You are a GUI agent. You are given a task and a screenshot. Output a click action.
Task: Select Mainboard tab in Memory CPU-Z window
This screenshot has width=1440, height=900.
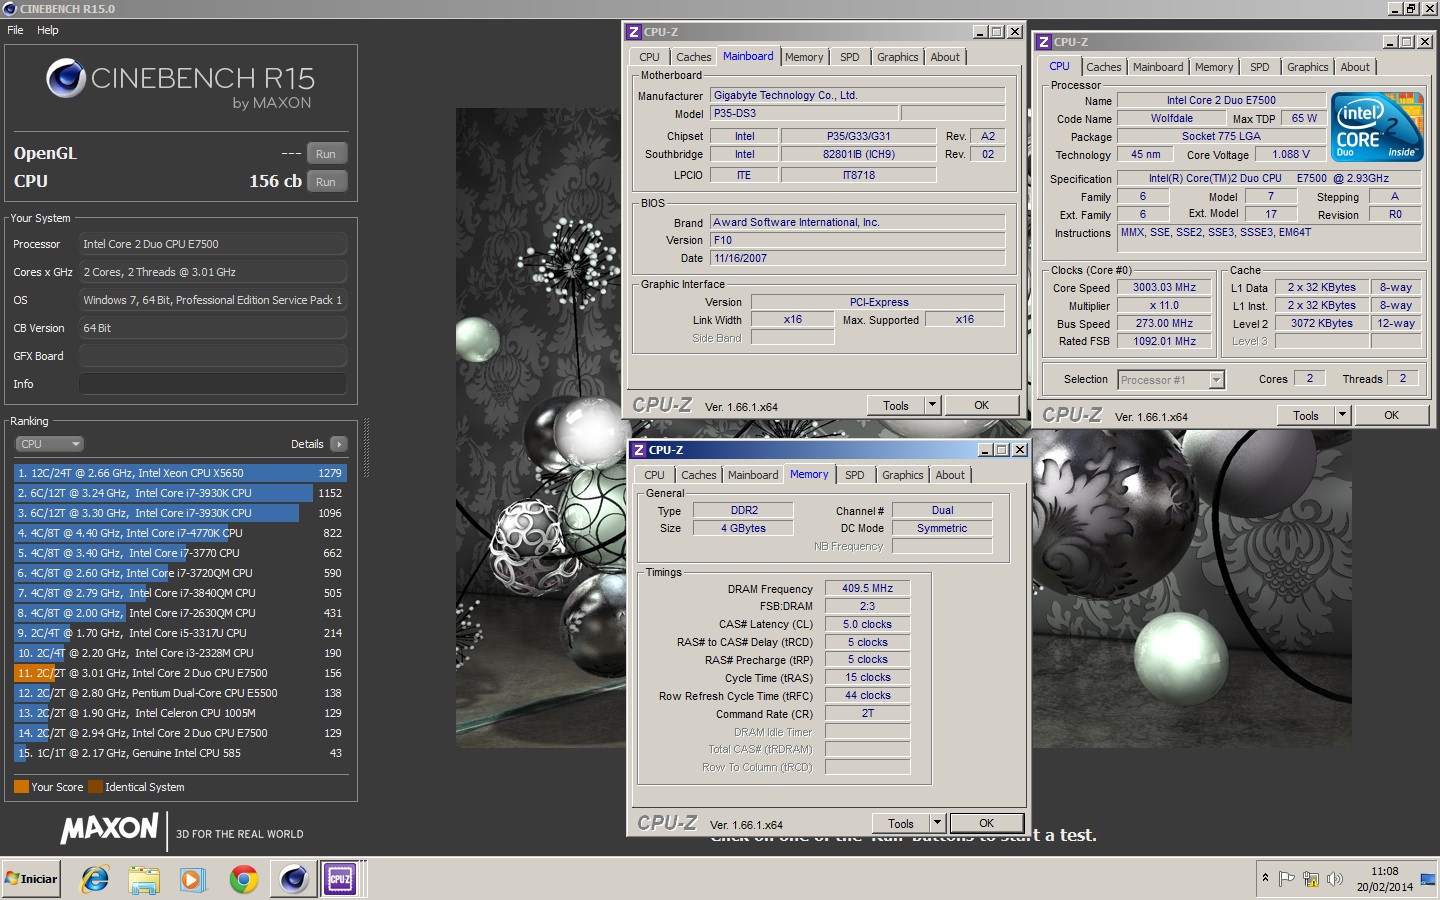pos(752,475)
